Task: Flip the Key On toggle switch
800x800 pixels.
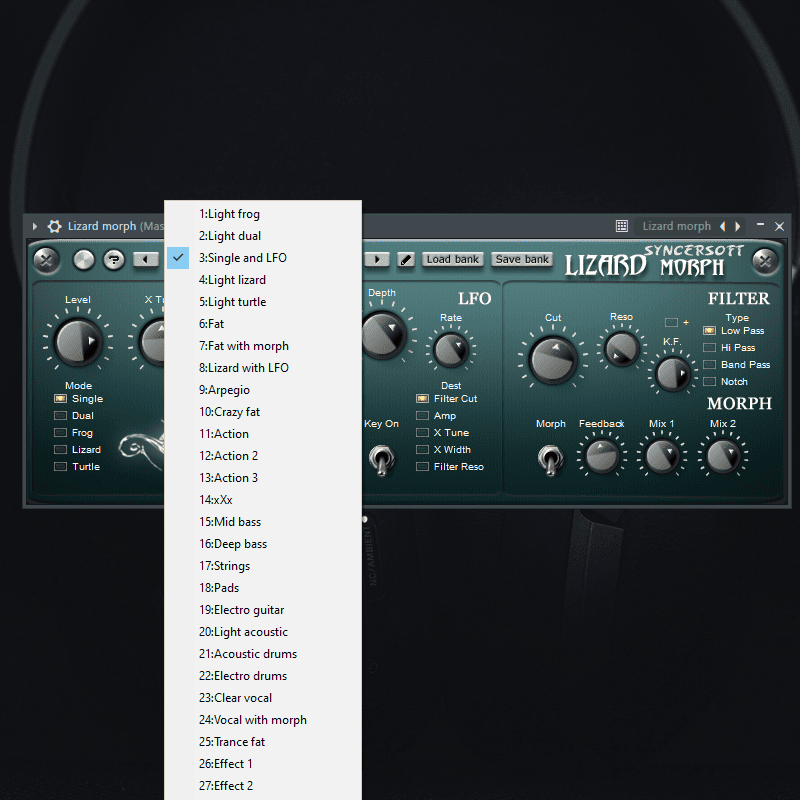Action: [x=382, y=459]
